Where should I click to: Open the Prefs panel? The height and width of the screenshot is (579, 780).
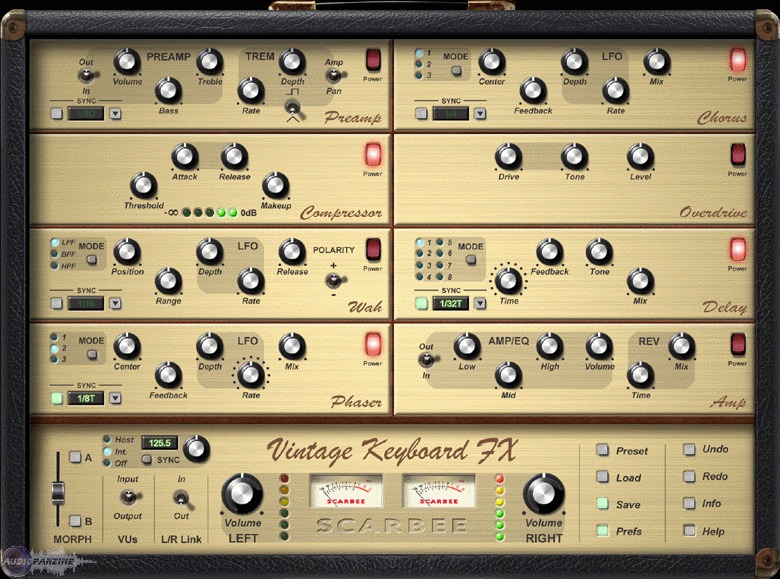tap(602, 530)
